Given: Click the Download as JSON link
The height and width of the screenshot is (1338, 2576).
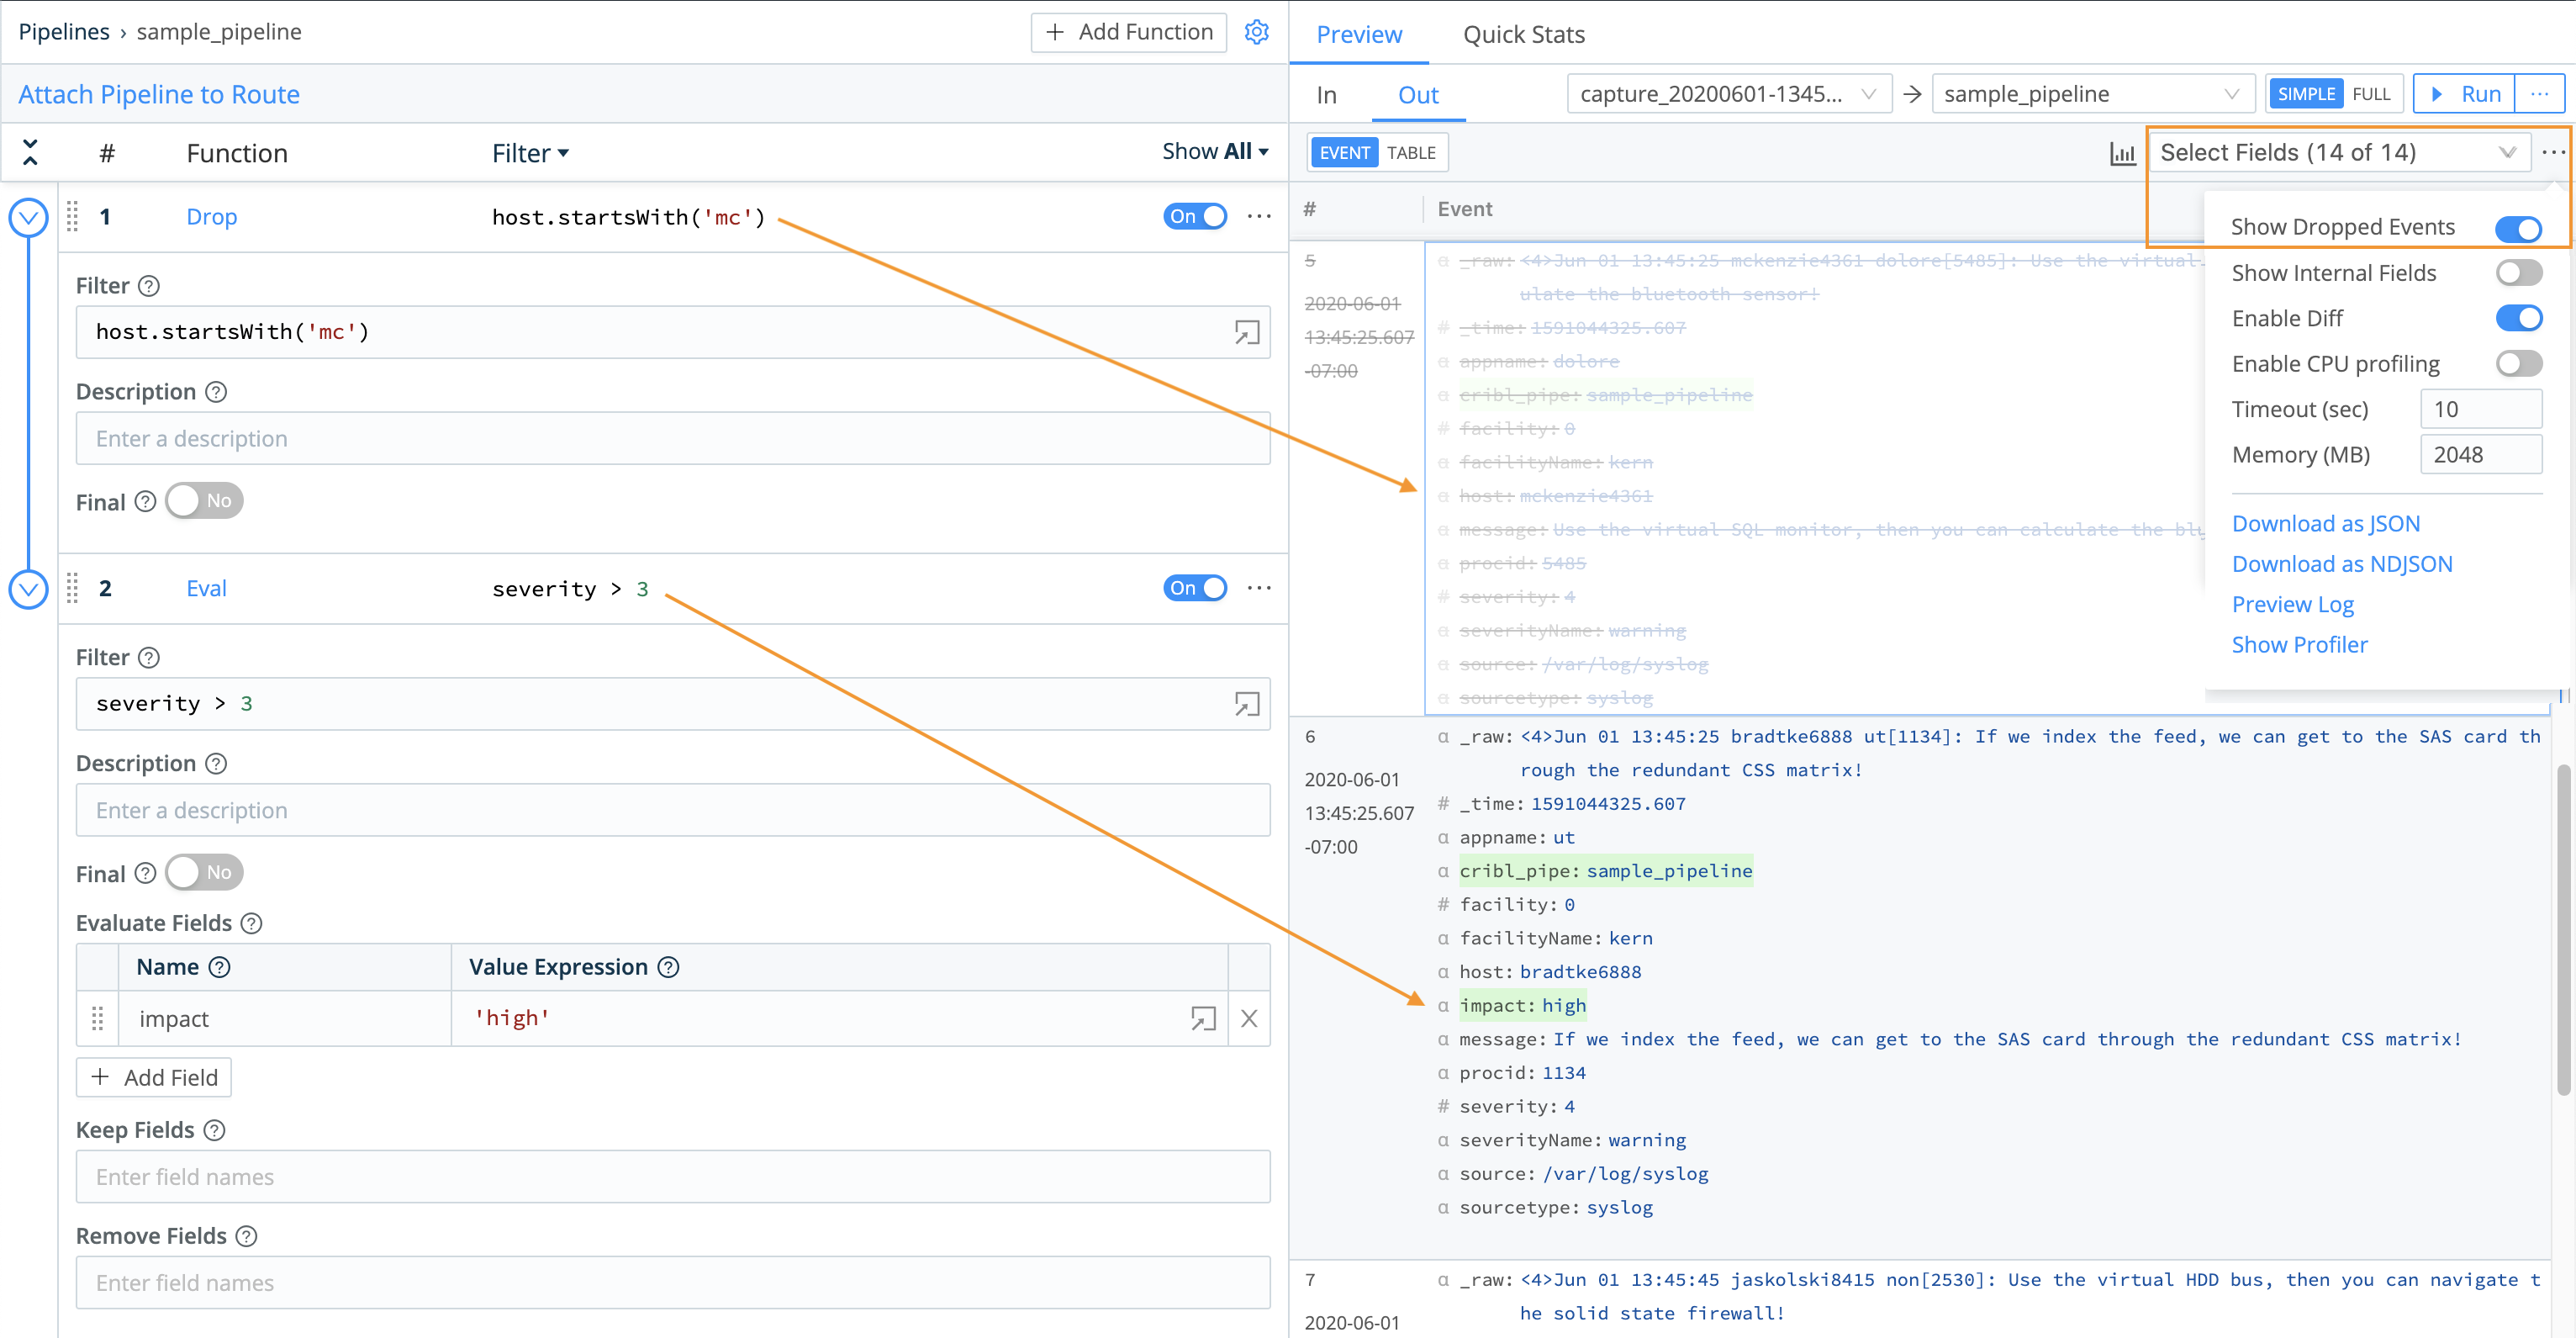Looking at the screenshot, I should [2326, 522].
